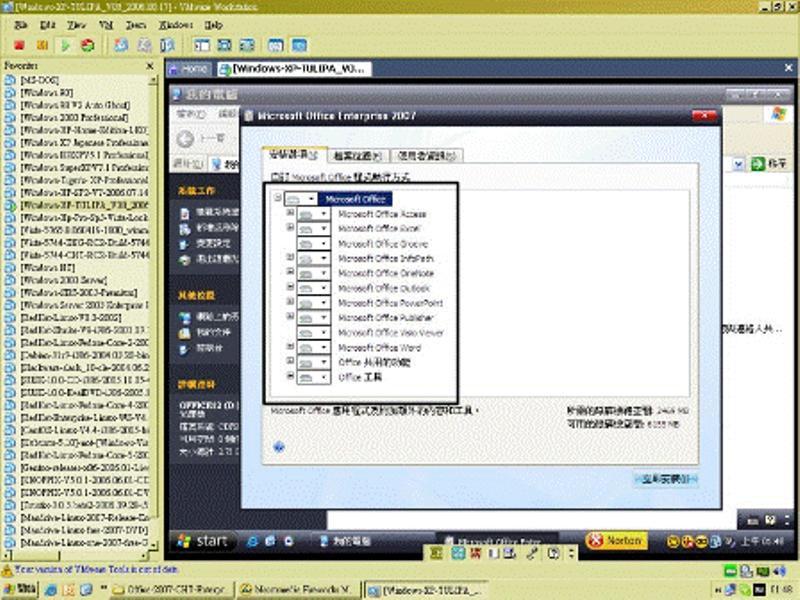
Task: Close the Favorites sidebar panel
Action: coord(149,66)
